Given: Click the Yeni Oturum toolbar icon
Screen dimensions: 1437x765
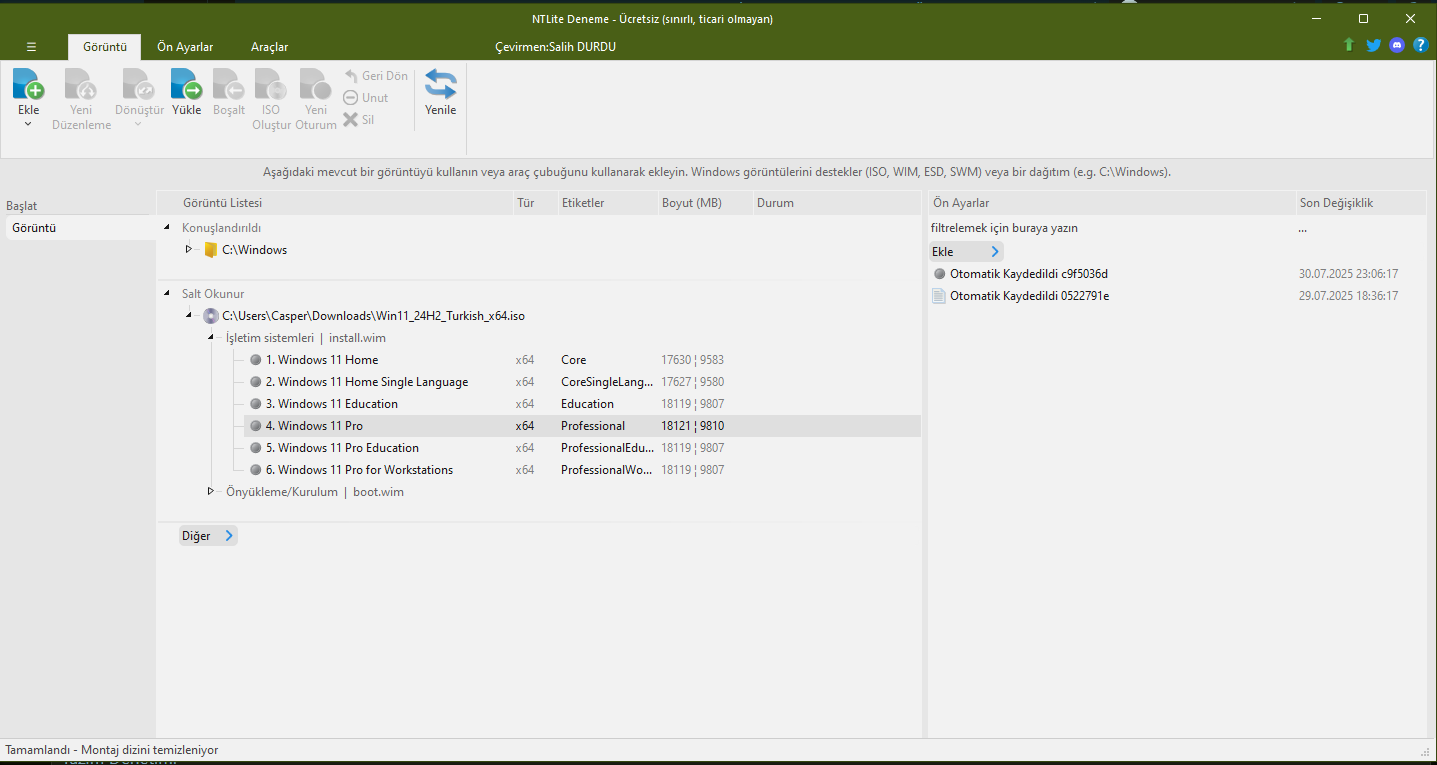Looking at the screenshot, I should click(x=315, y=84).
